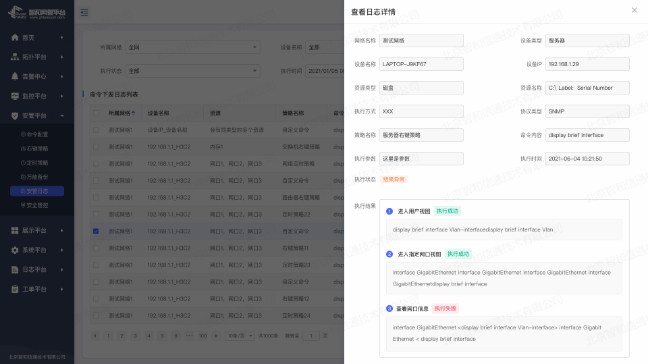Go to page 3 in pagination
This screenshot has height=364, width=648.
point(135,336)
